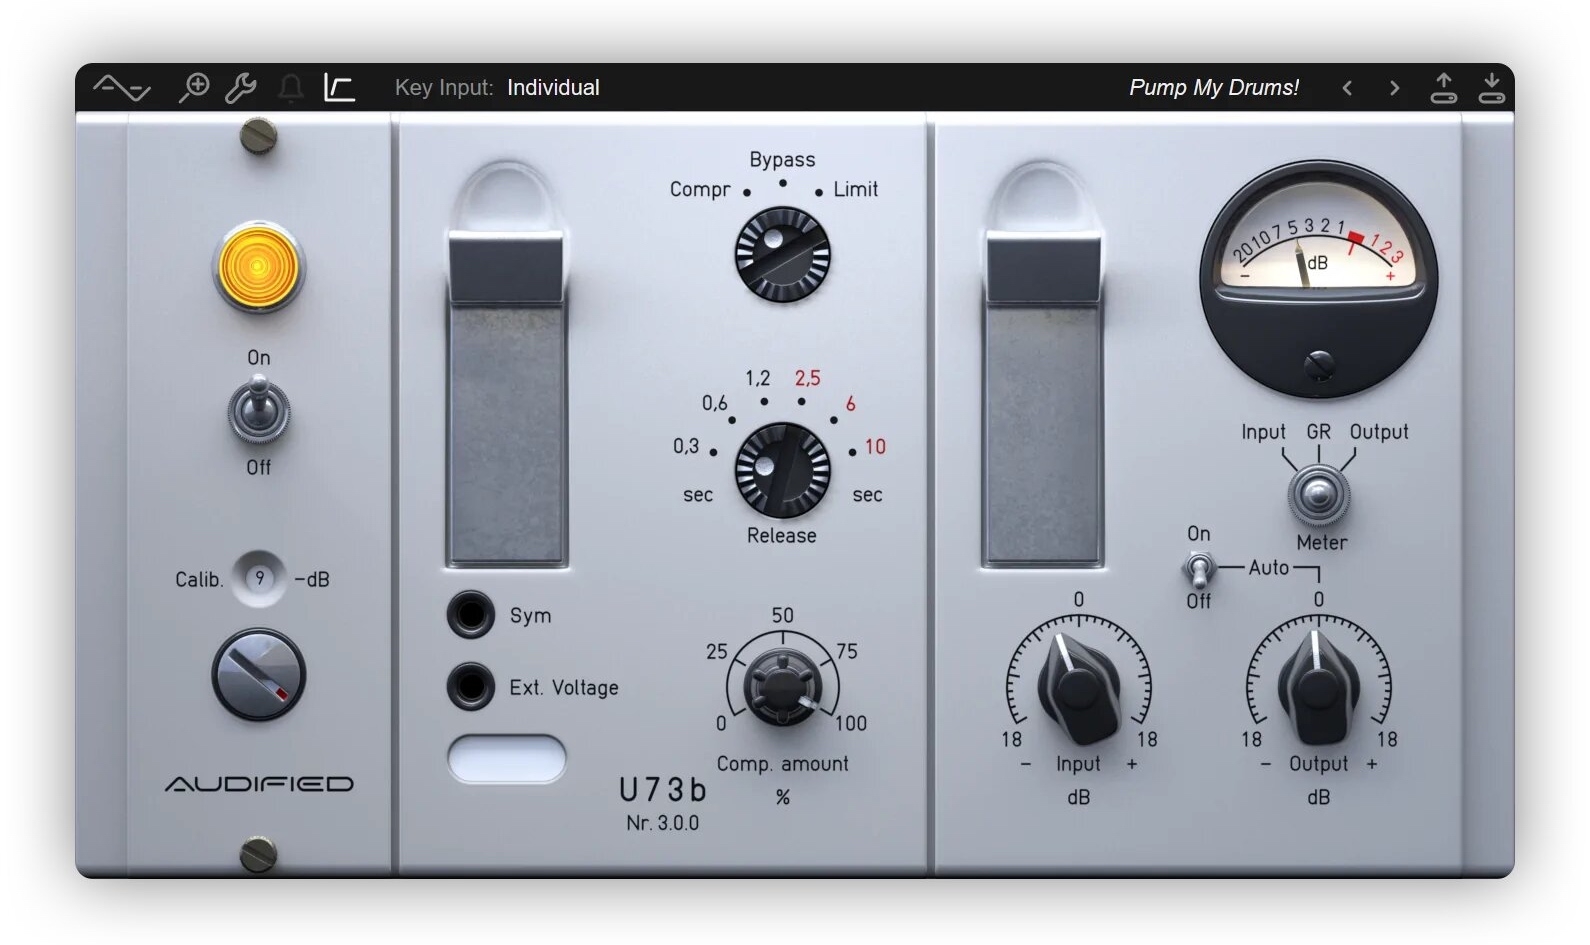
Task: Flip the power On/Off toggle switch
Action: [259, 411]
